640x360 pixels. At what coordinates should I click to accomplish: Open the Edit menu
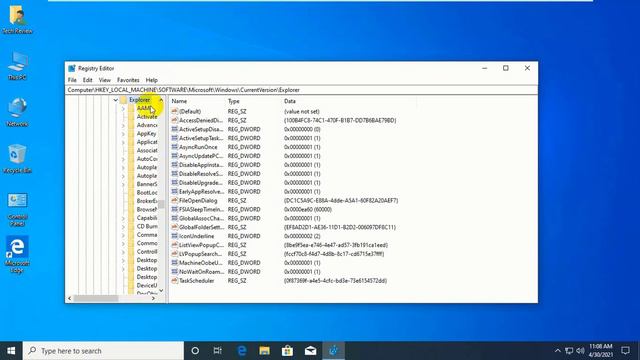pos(87,80)
